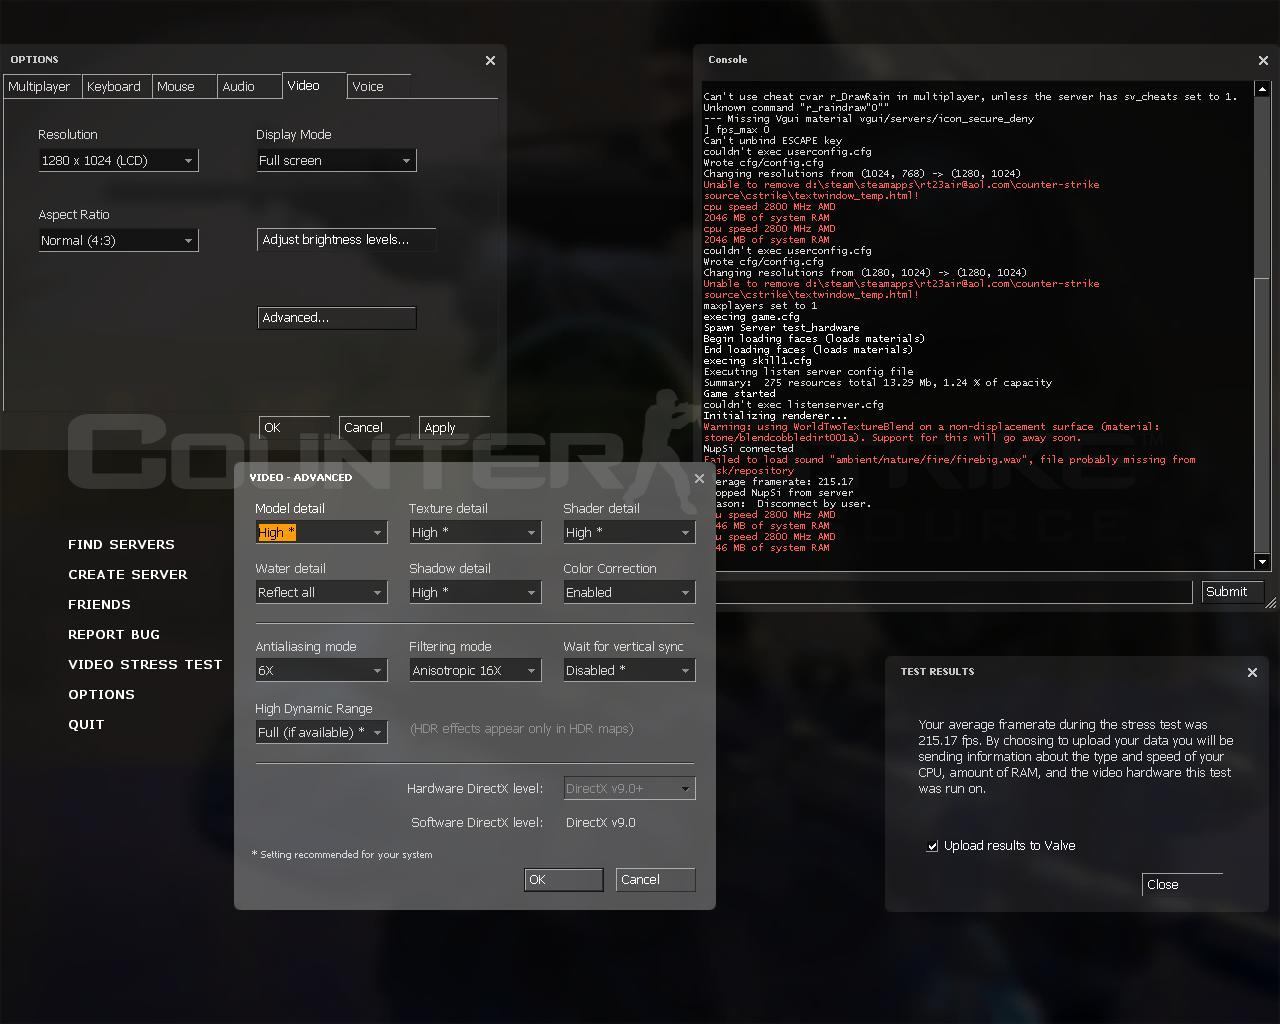Expand the High Dynamic Range dropdown

321,732
